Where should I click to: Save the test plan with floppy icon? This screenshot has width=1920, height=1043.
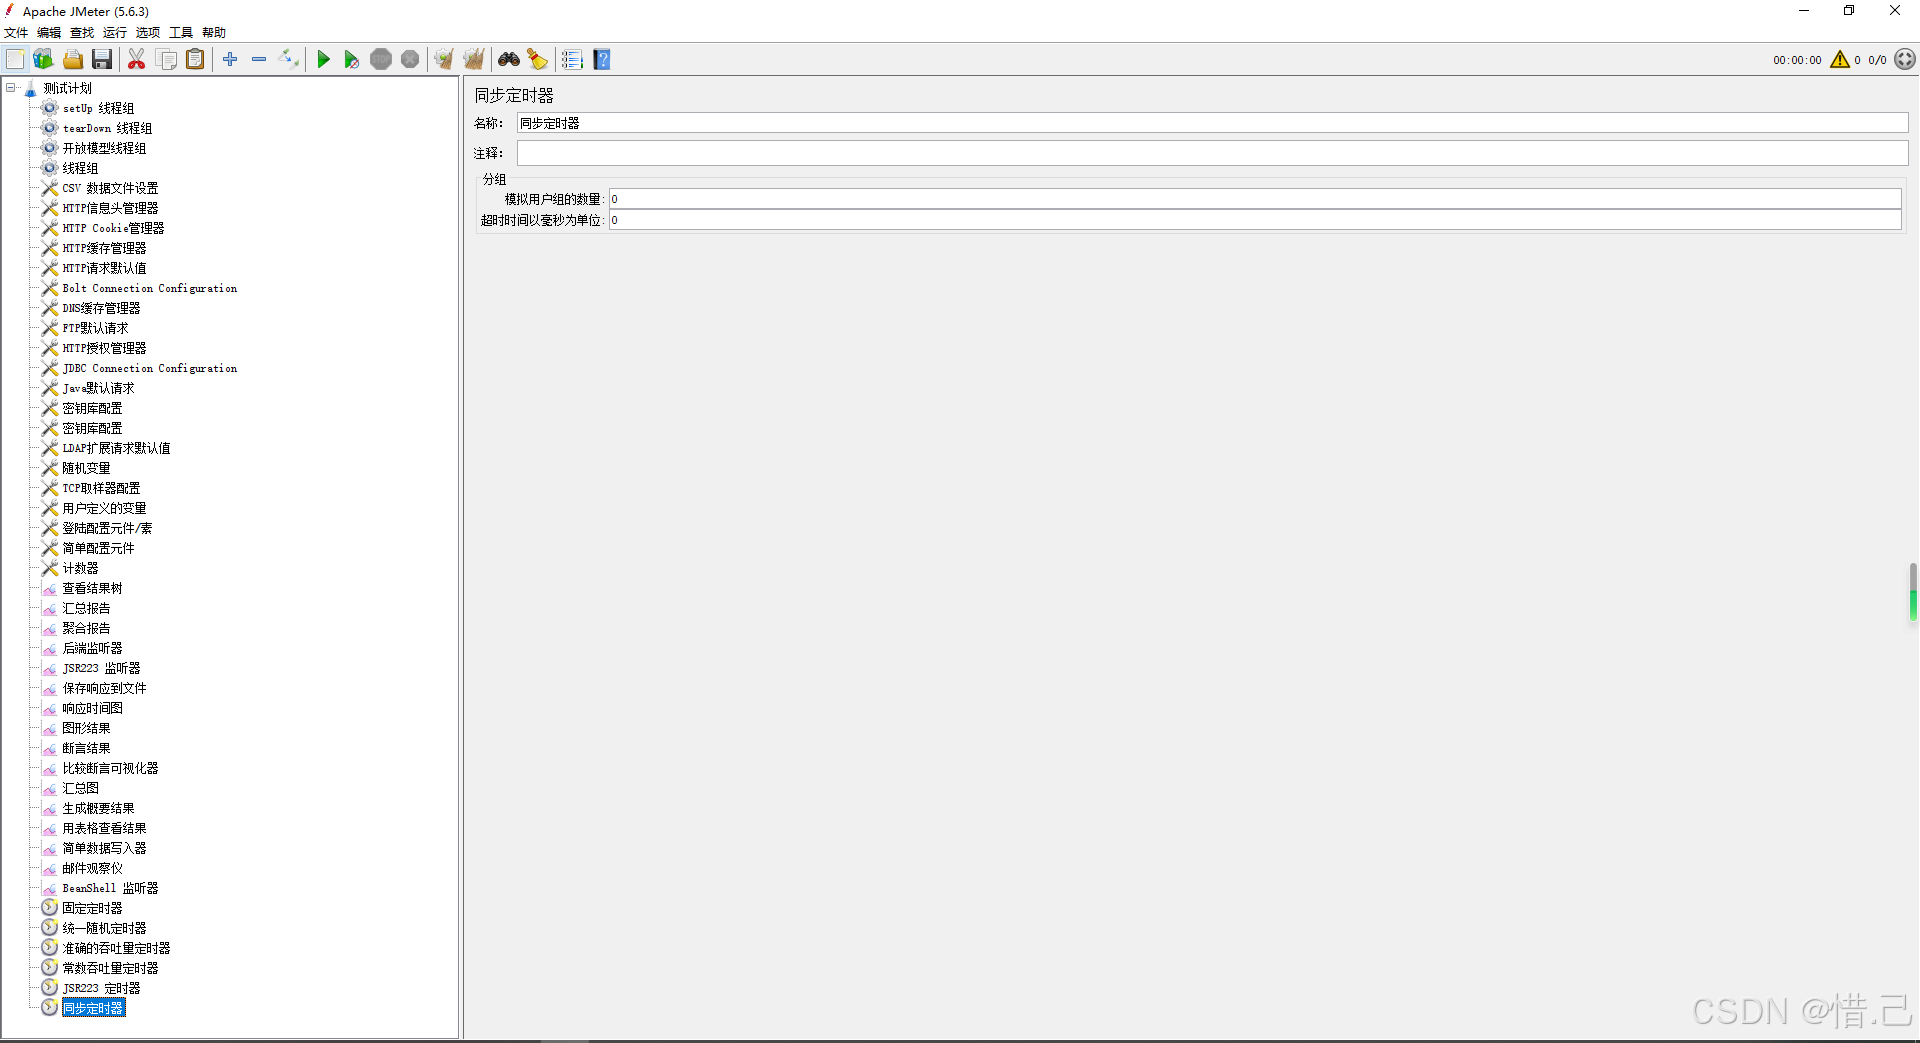102,60
